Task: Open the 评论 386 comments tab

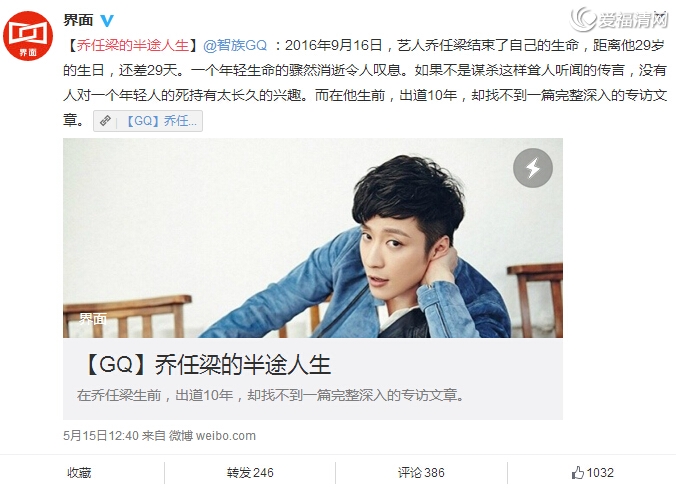Action: [x=421, y=473]
